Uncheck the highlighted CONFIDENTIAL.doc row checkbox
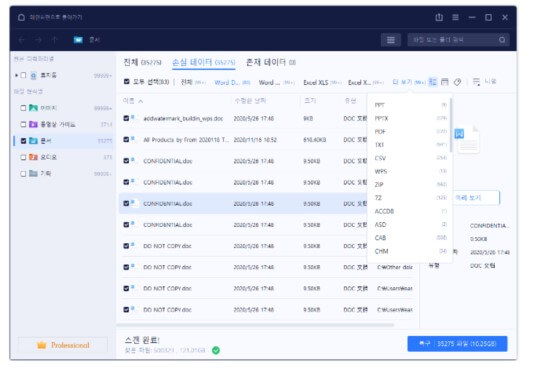 tap(126, 204)
